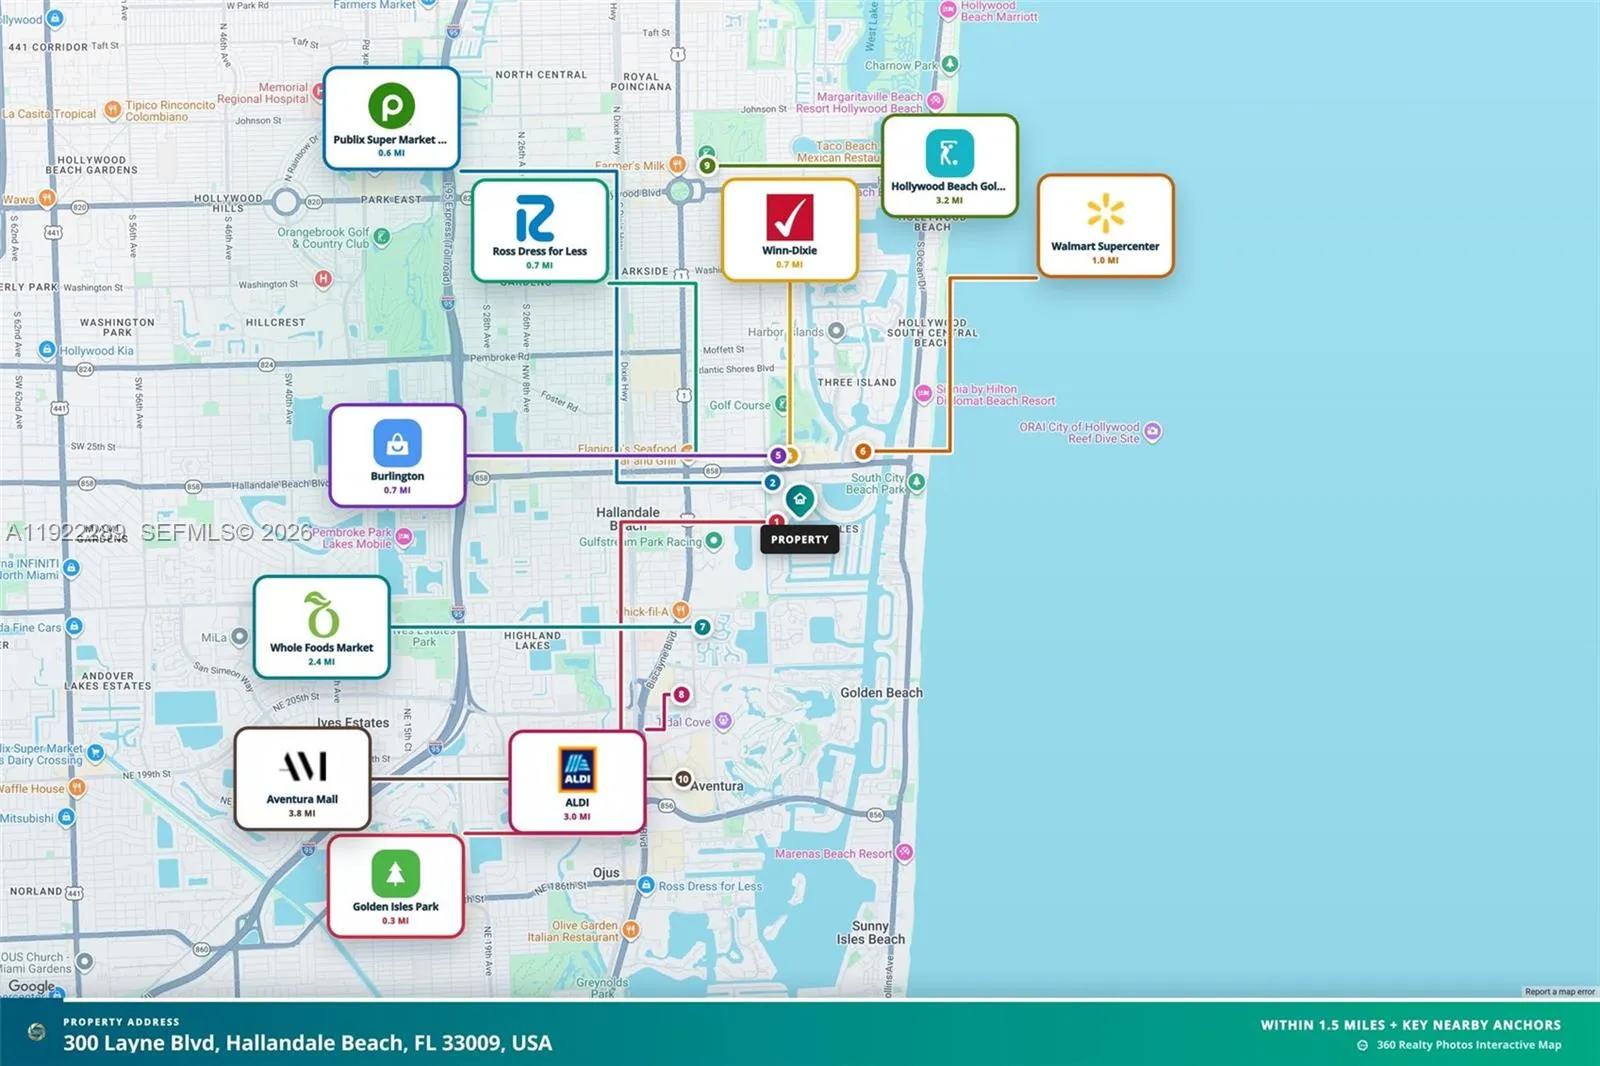The height and width of the screenshot is (1066, 1600).
Task: Click numbered map marker 2
Action: pyautogui.click(x=772, y=482)
